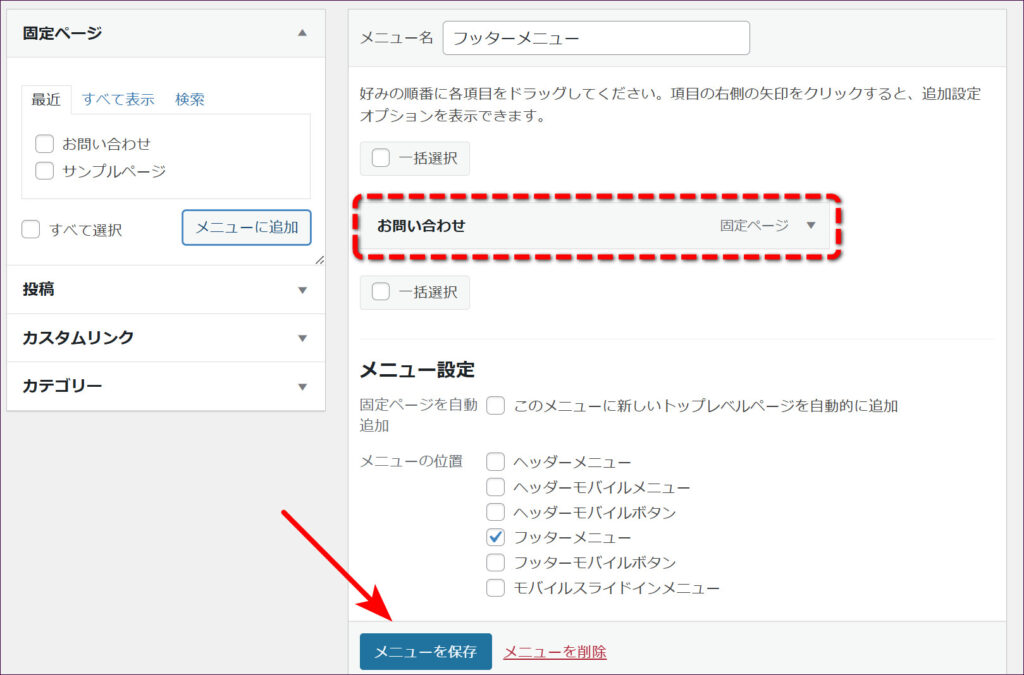Toggle the upper 一括選択 checkbox

tap(381, 158)
